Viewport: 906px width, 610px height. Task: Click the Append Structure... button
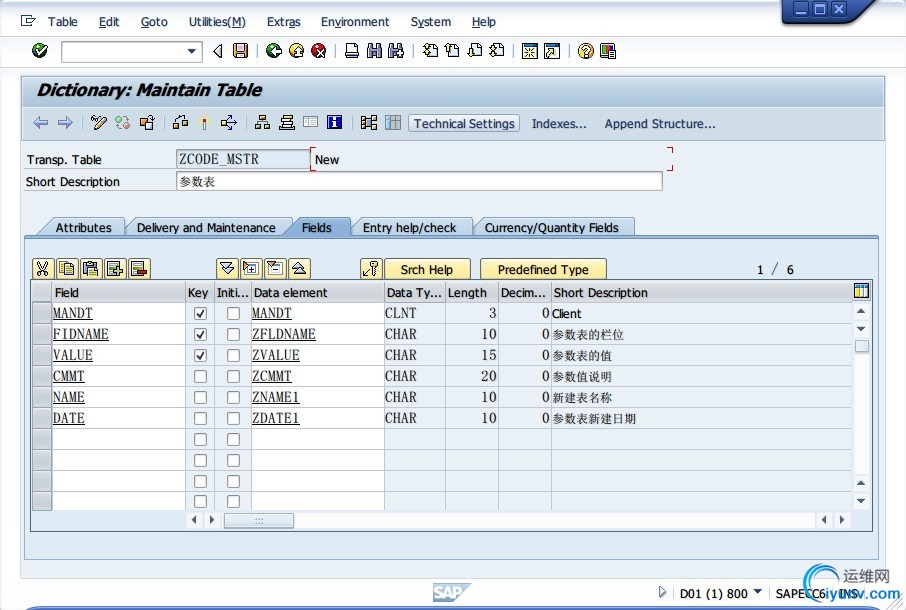point(660,124)
